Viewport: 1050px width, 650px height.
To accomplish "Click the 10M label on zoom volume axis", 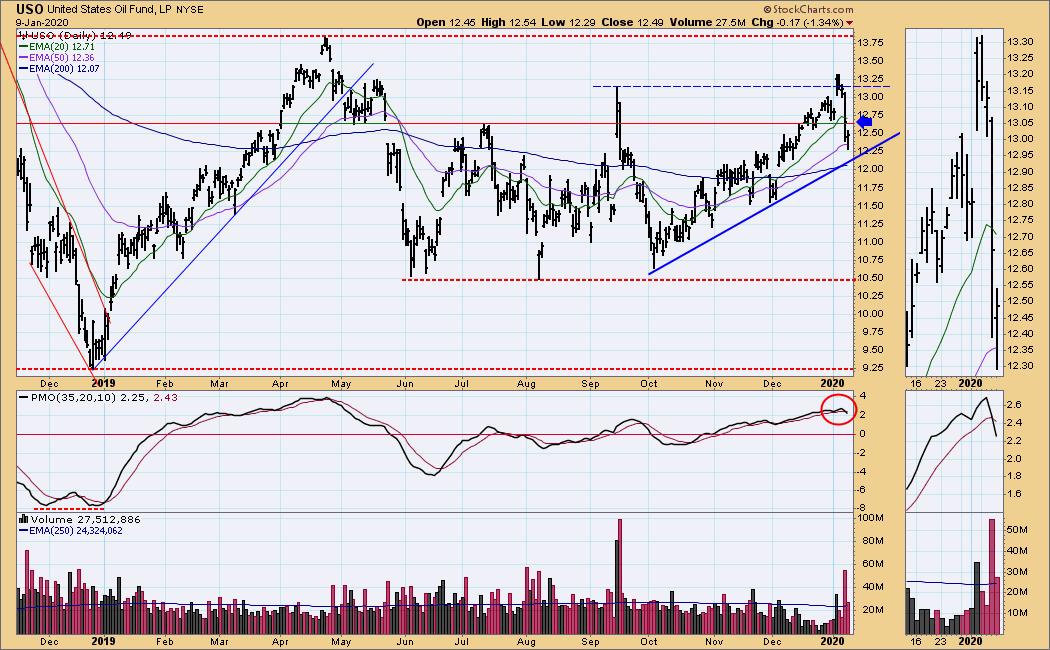I will tap(1018, 613).
